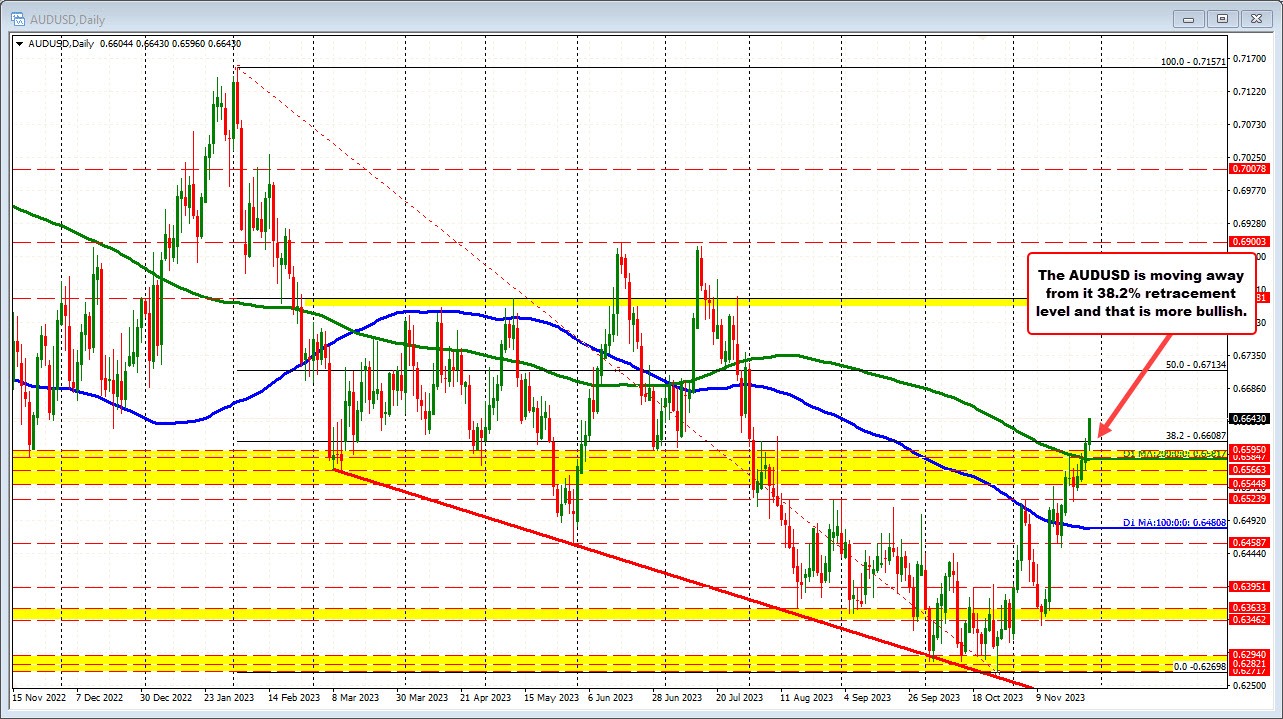Click the 0.70078 price level tag
The height and width of the screenshot is (719, 1283).
[x=1251, y=170]
